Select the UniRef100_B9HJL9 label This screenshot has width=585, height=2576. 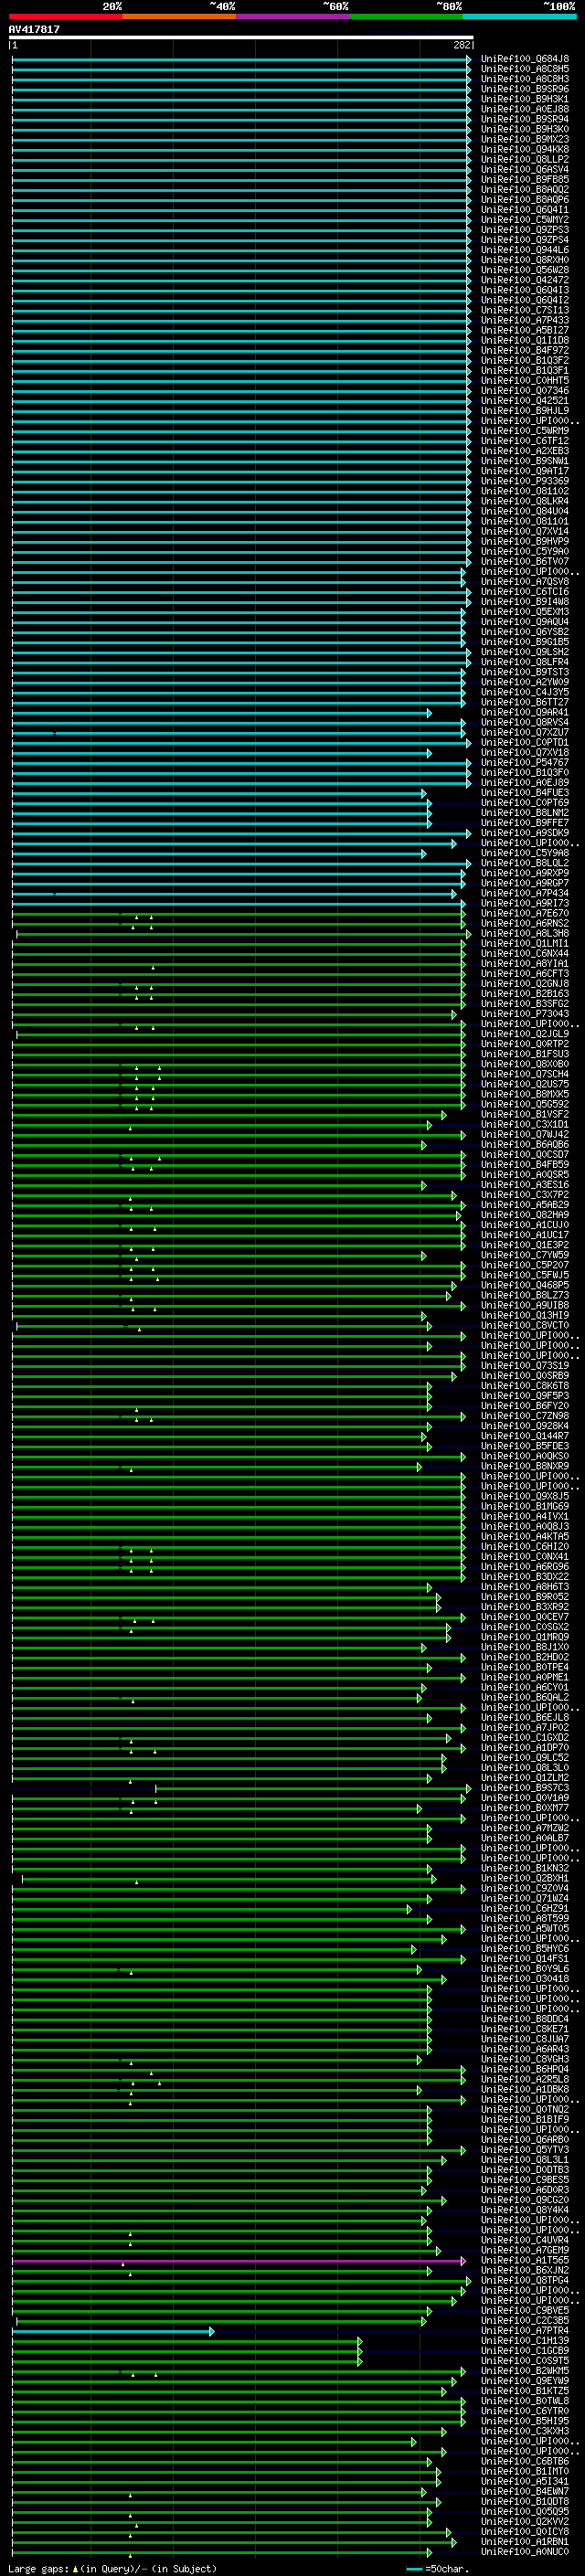point(525,410)
